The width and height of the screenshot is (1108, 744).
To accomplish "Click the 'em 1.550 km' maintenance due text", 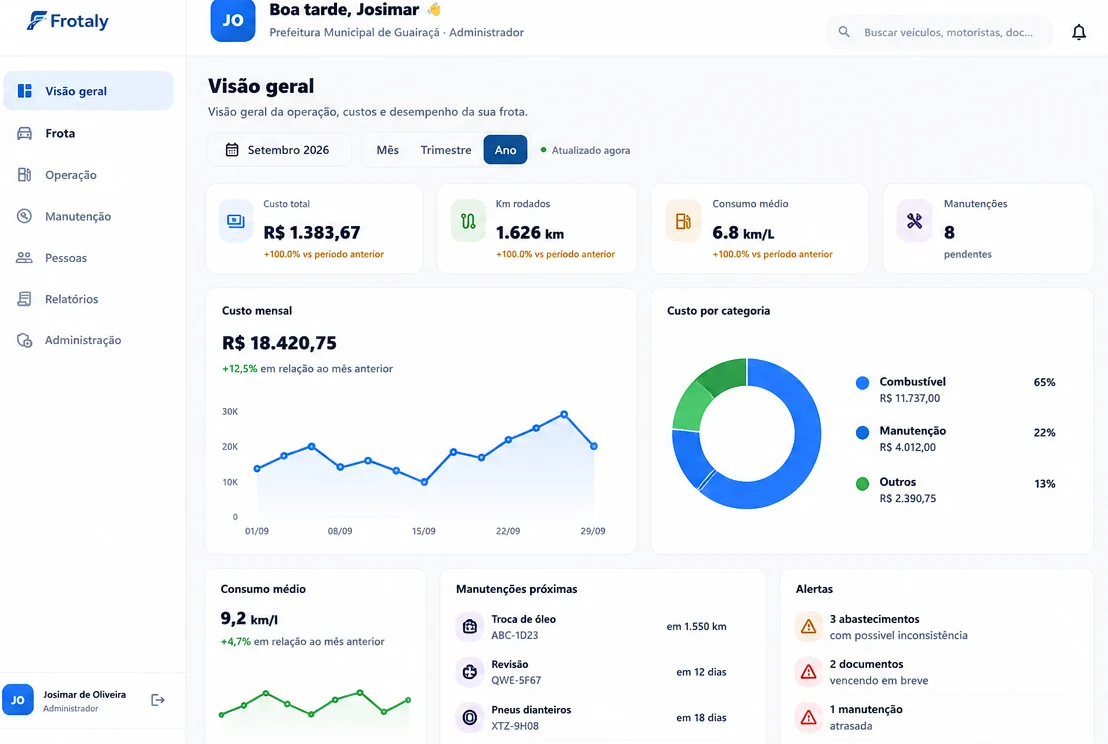I will coord(696,627).
